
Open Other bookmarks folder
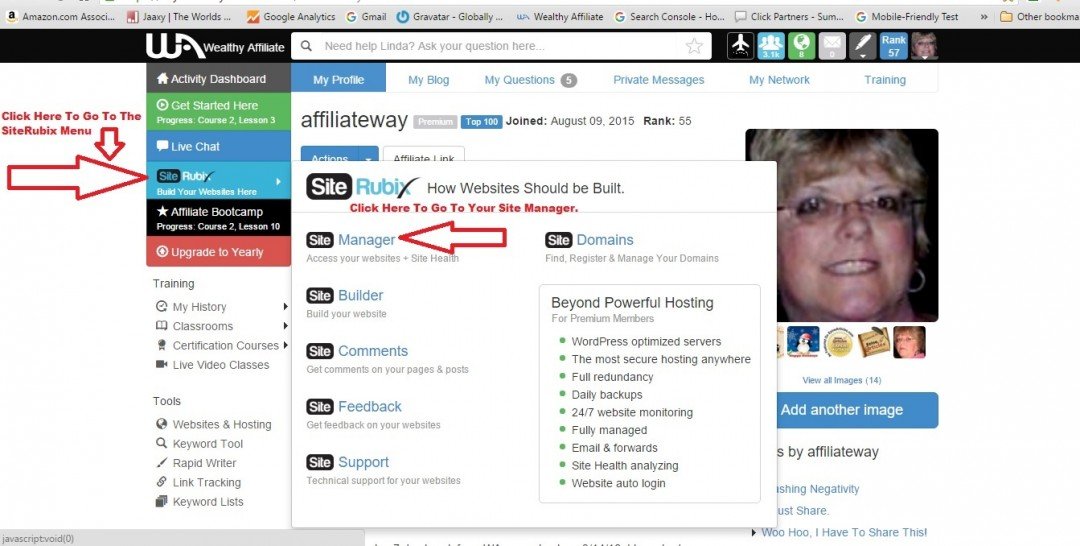(x=1040, y=17)
